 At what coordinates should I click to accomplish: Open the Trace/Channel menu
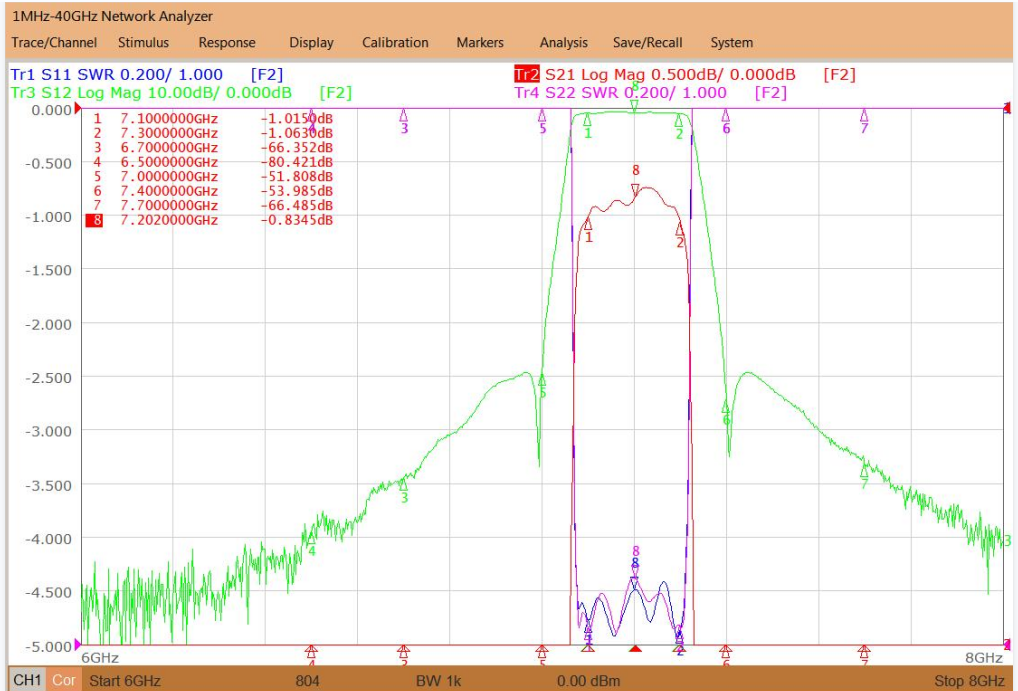click(54, 43)
